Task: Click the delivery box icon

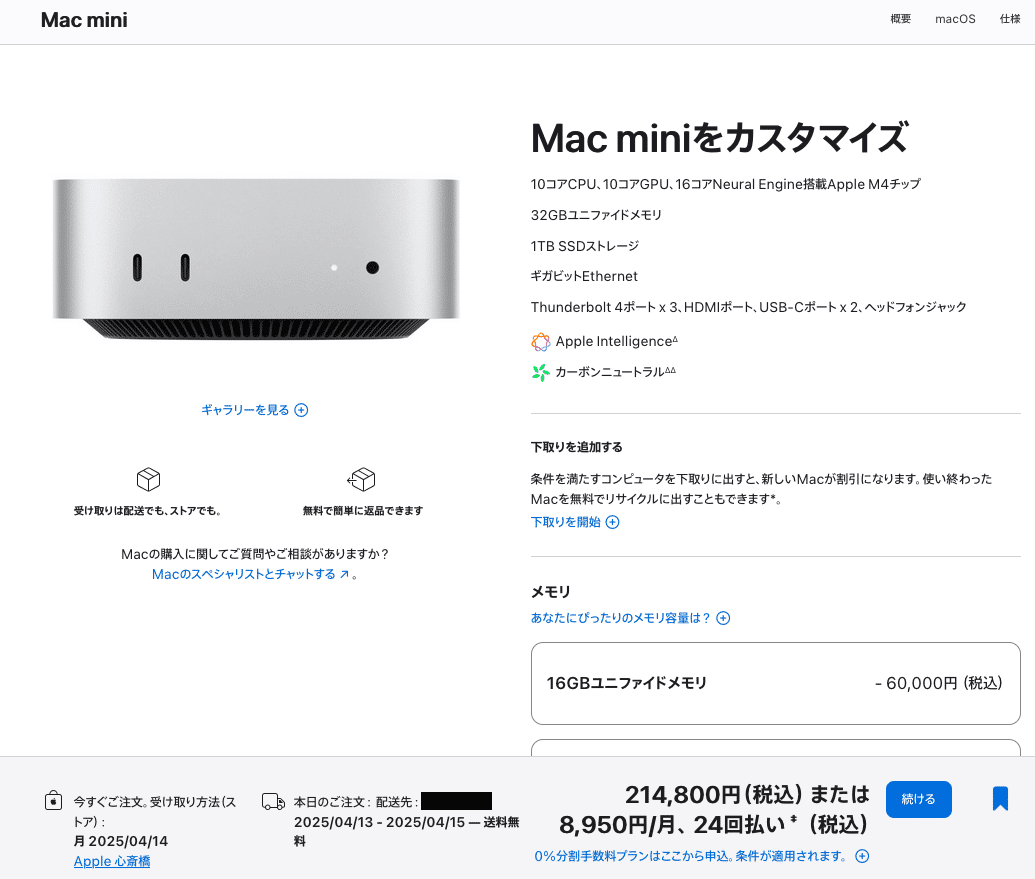Action: coord(149,479)
